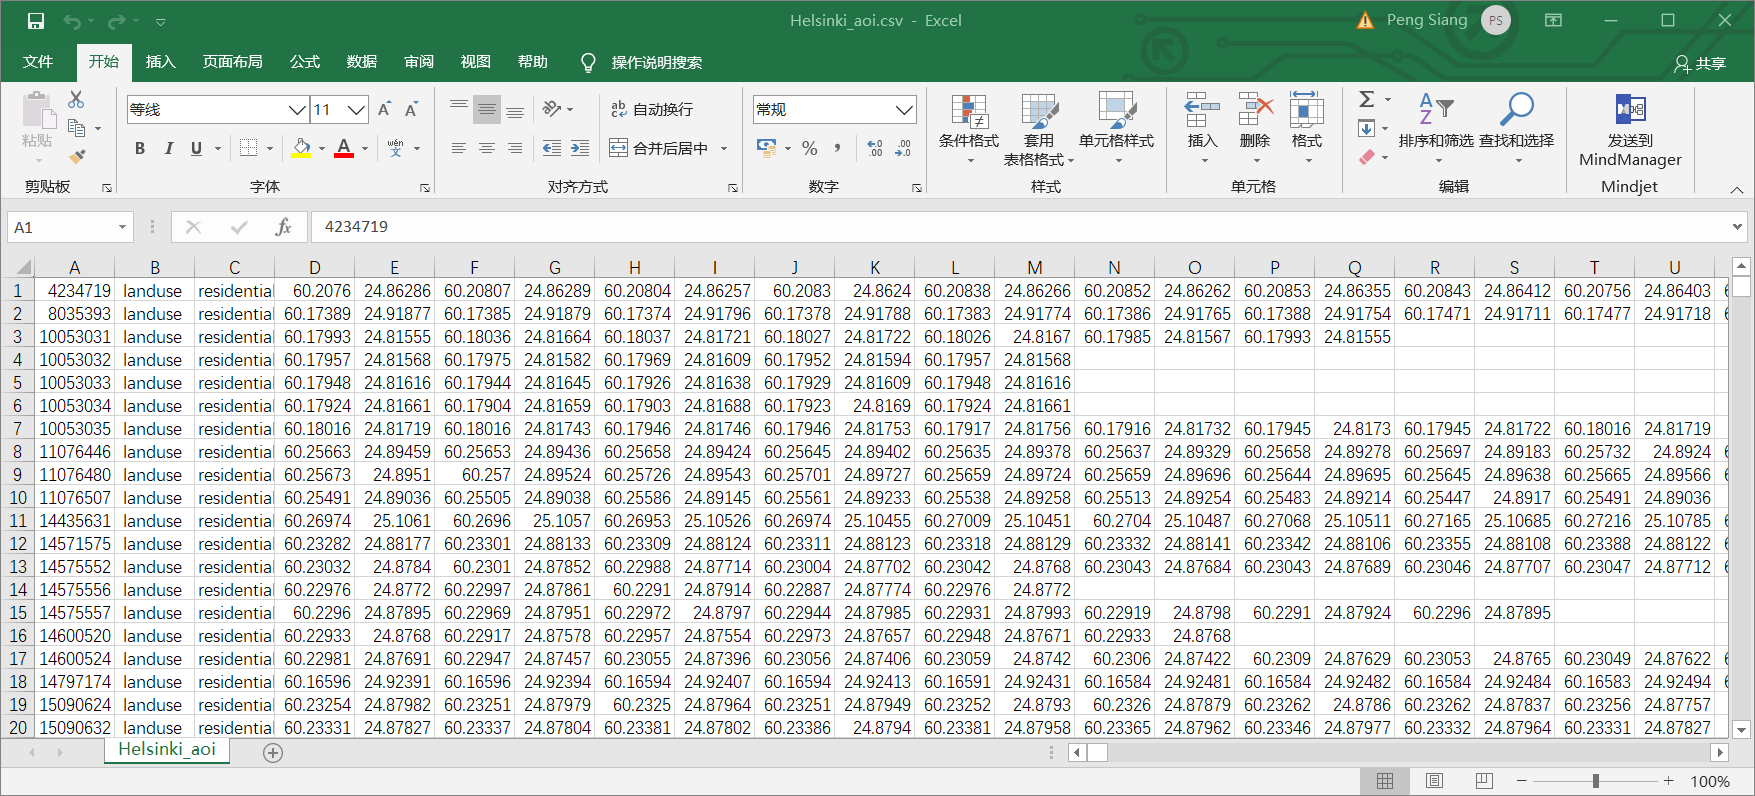Click the Save icon in title bar
The height and width of the screenshot is (796, 1755).
[36, 21]
